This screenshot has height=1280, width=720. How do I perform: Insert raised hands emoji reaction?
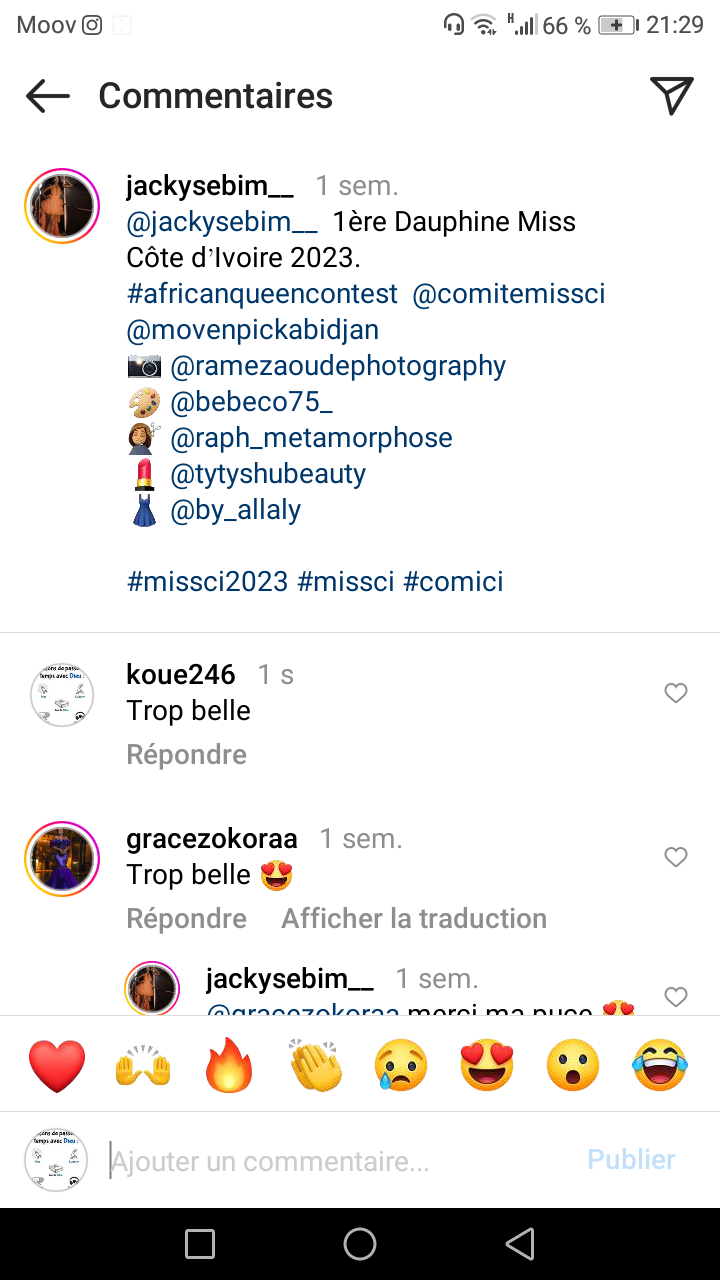pyautogui.click(x=144, y=1065)
